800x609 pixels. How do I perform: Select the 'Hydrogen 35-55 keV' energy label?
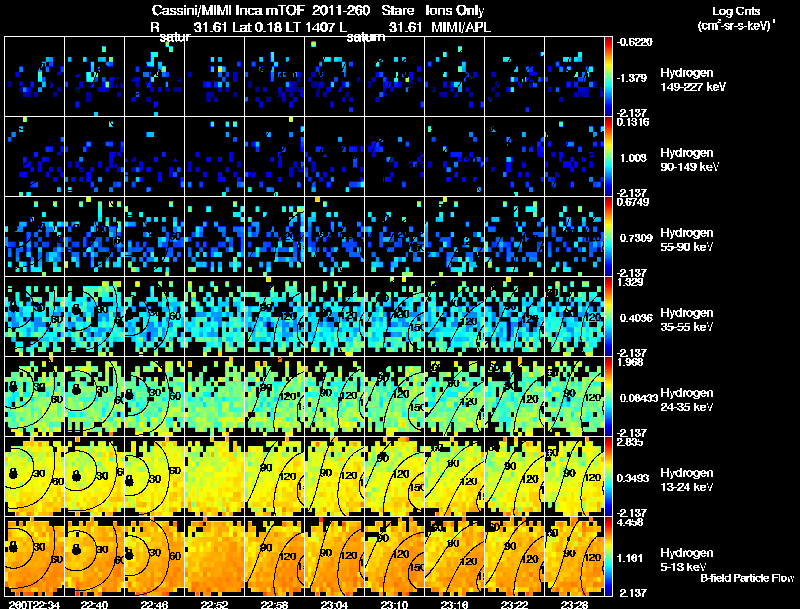coord(691,320)
